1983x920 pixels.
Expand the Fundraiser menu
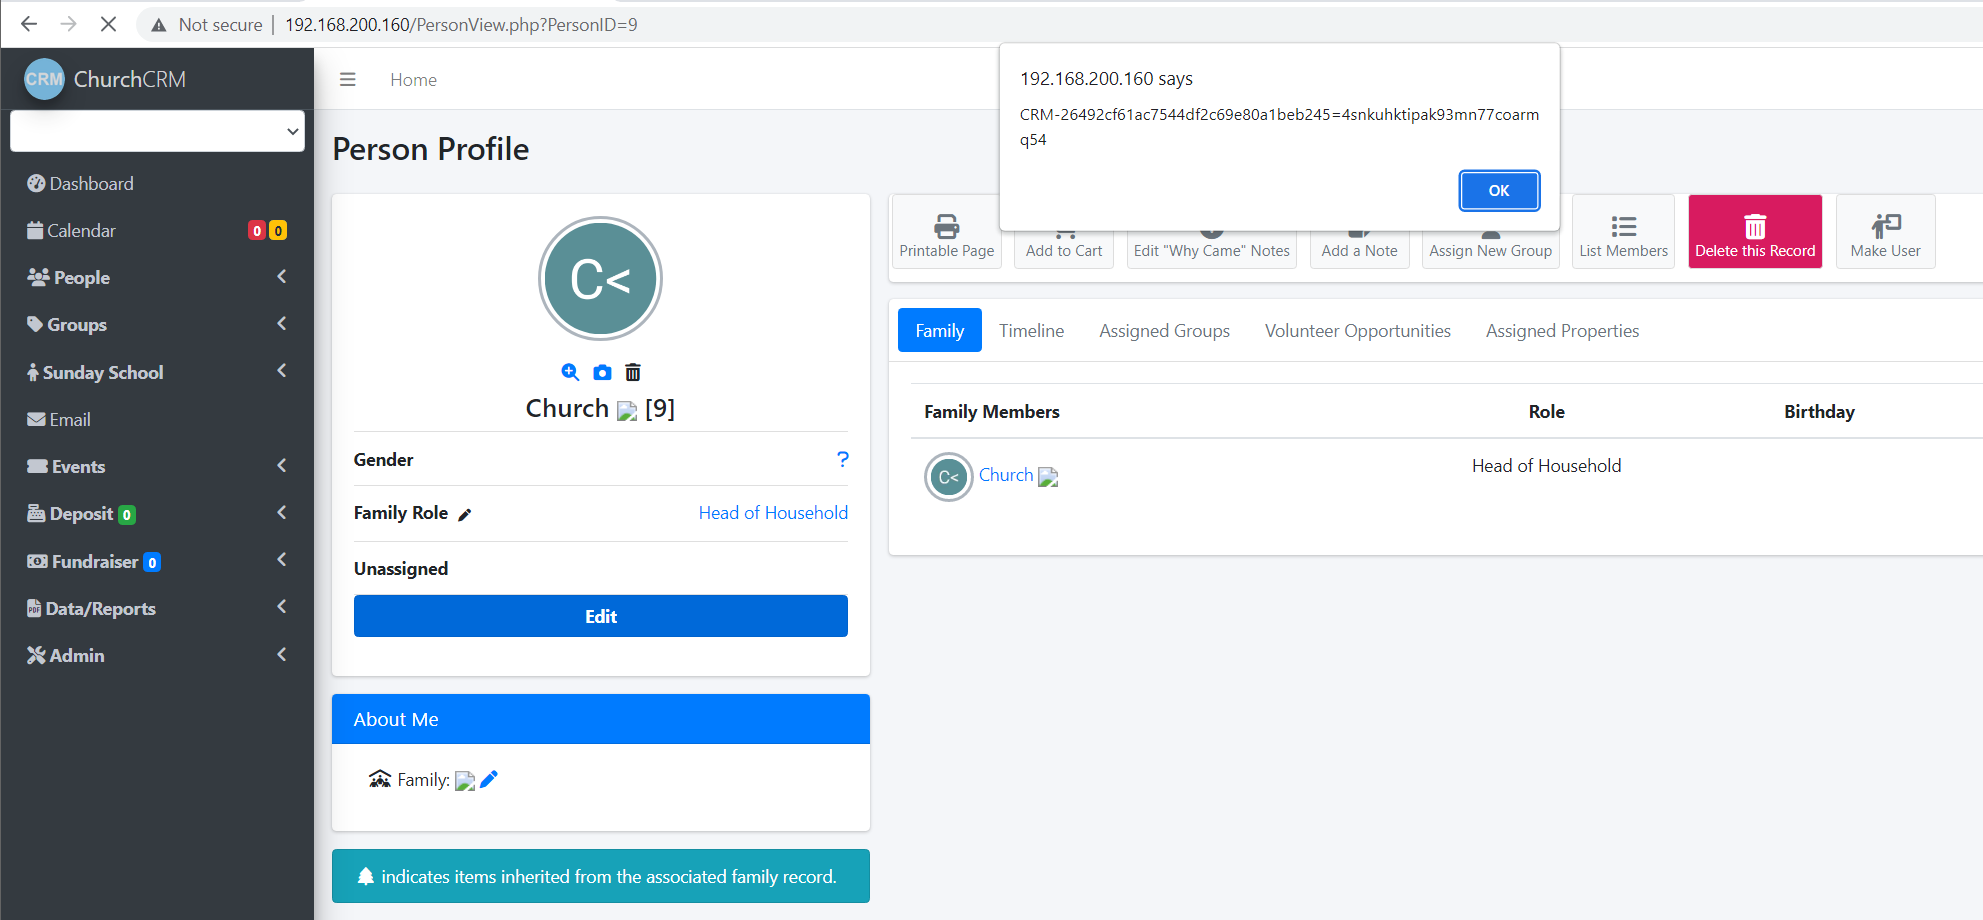pyautogui.click(x=157, y=562)
